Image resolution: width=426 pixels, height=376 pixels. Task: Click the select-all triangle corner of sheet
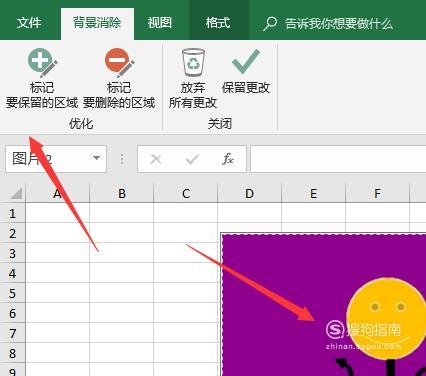pyautogui.click(x=16, y=193)
